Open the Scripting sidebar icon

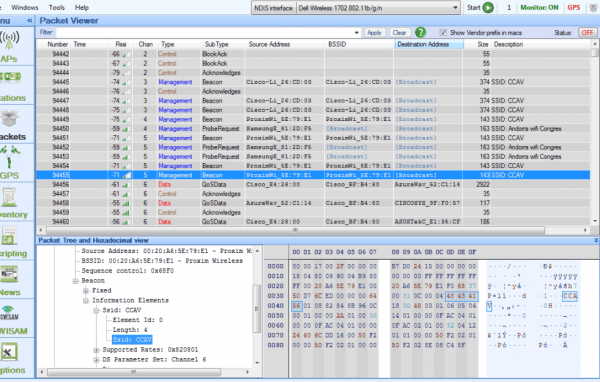click(8, 235)
